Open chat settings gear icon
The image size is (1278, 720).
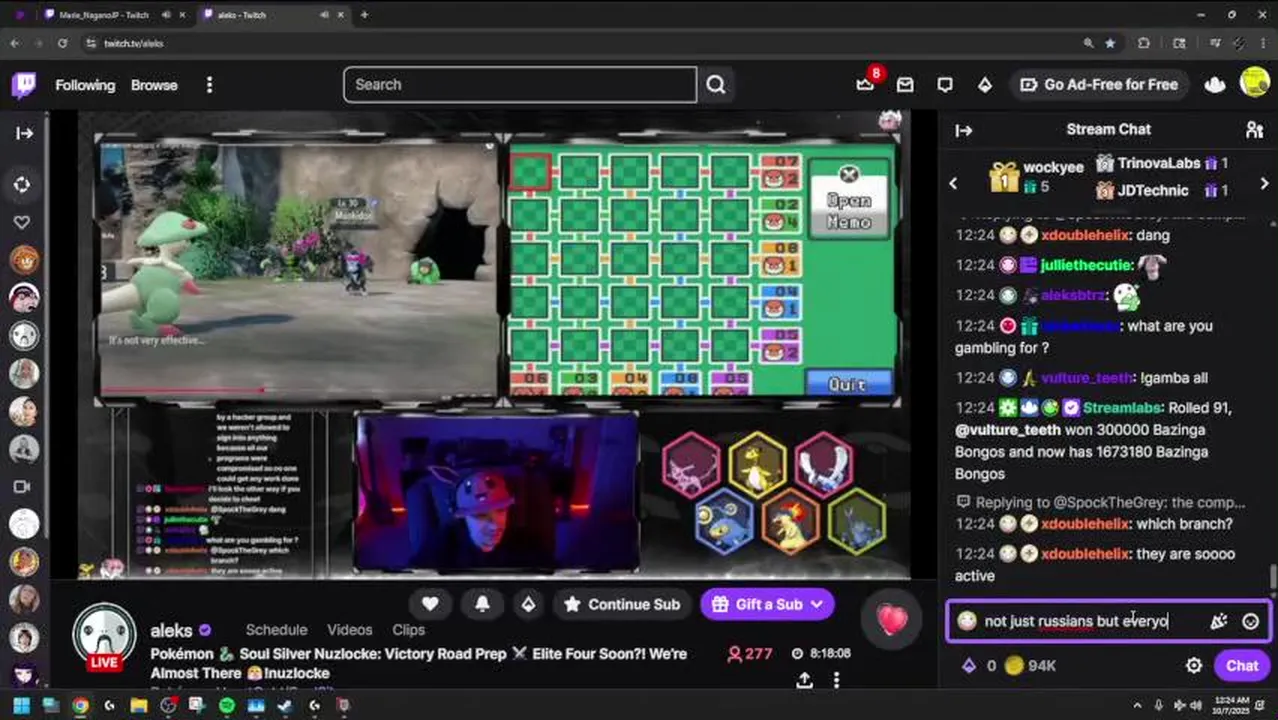point(1194,665)
